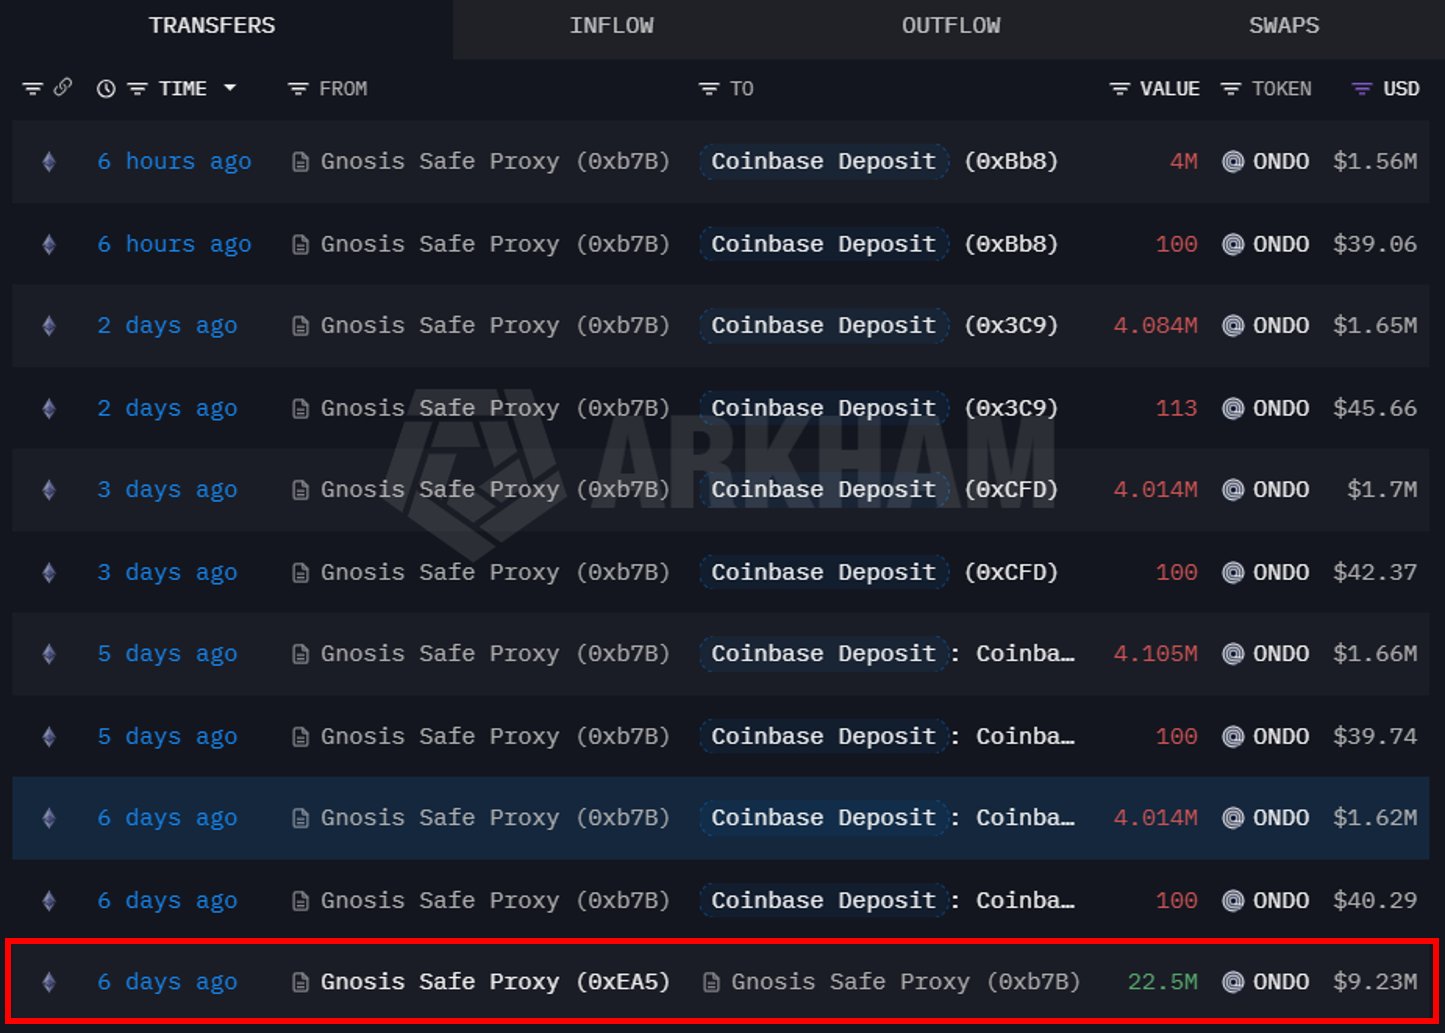Click the Ethereum icon in the $1.56M row

[x=49, y=162]
